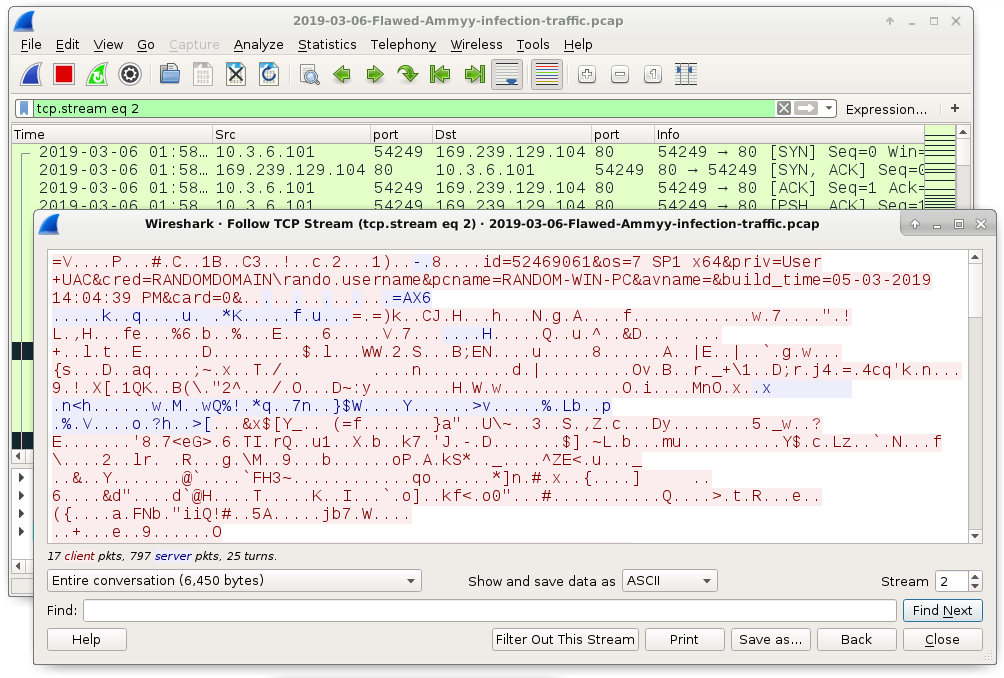Image resolution: width=1004 pixels, height=678 pixels.
Task: Open capture options gear icon
Action: [130, 74]
